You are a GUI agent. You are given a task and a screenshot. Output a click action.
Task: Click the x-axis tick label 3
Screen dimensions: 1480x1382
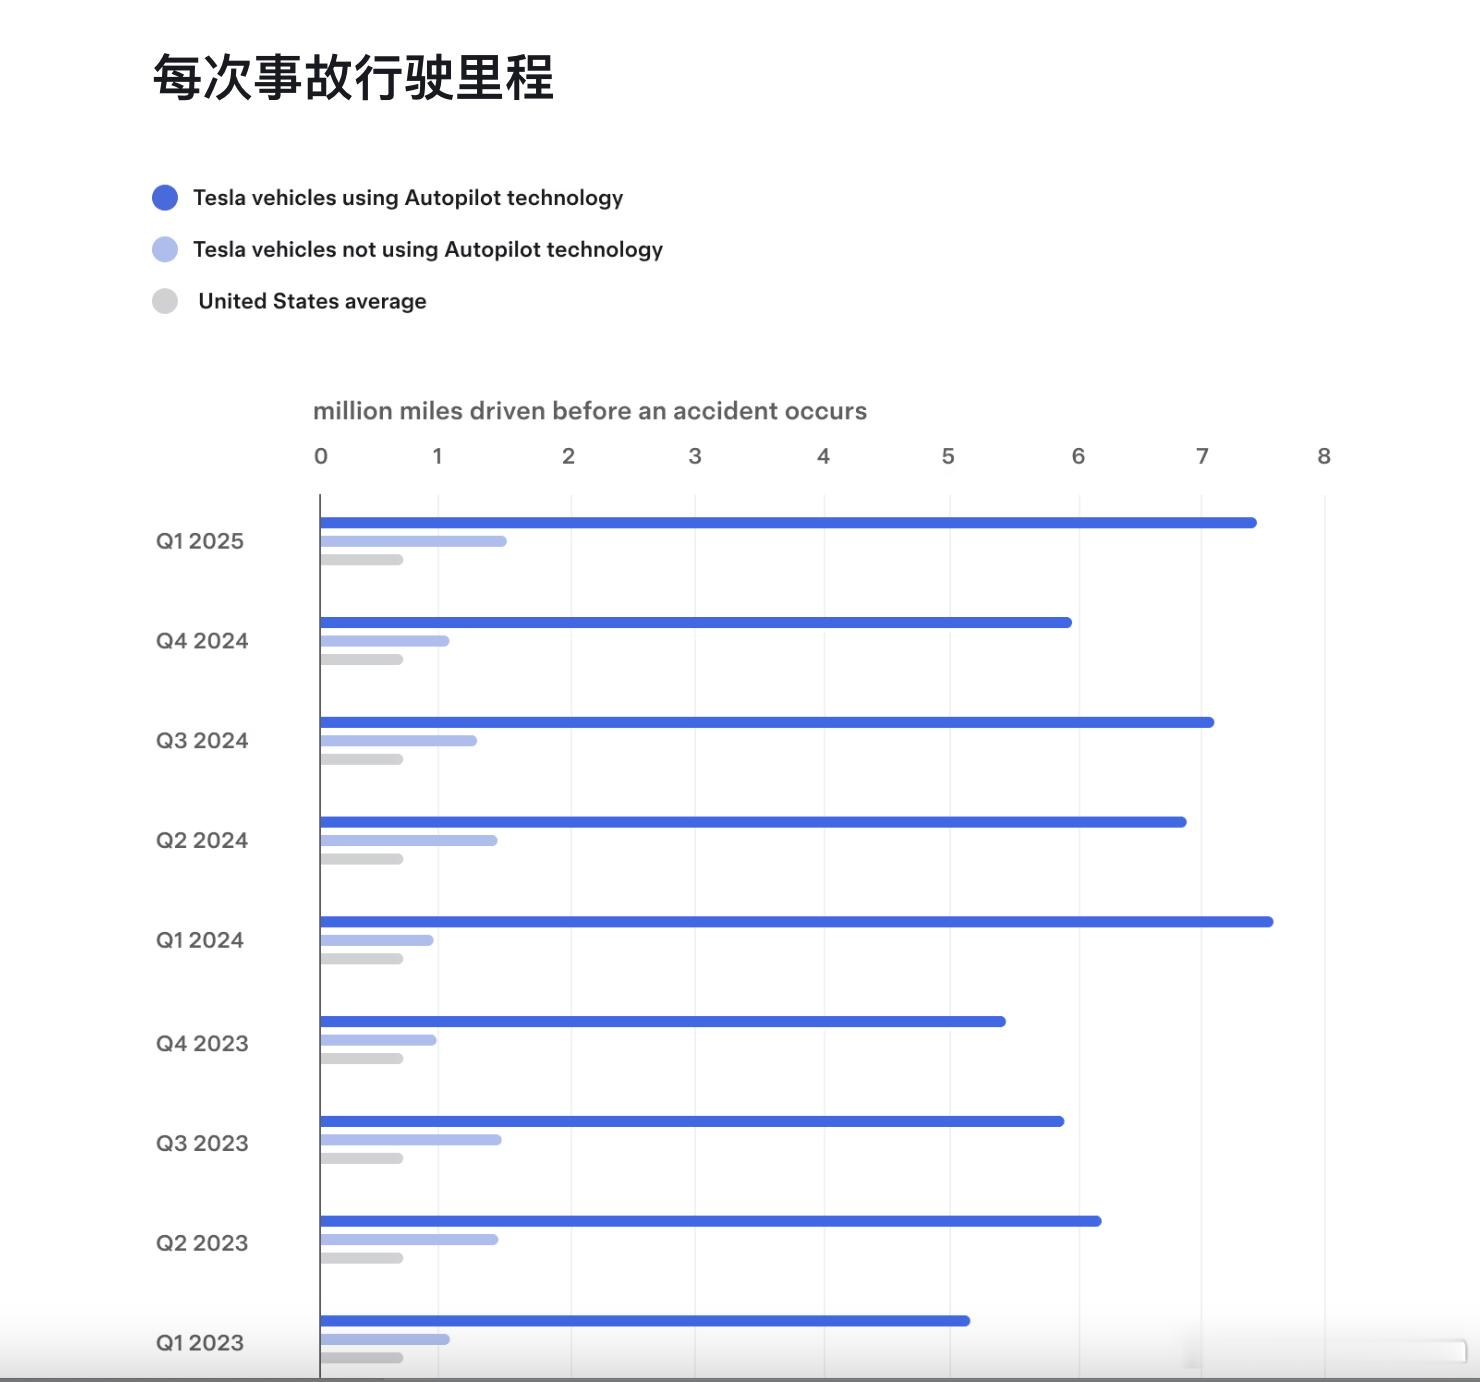click(x=695, y=456)
